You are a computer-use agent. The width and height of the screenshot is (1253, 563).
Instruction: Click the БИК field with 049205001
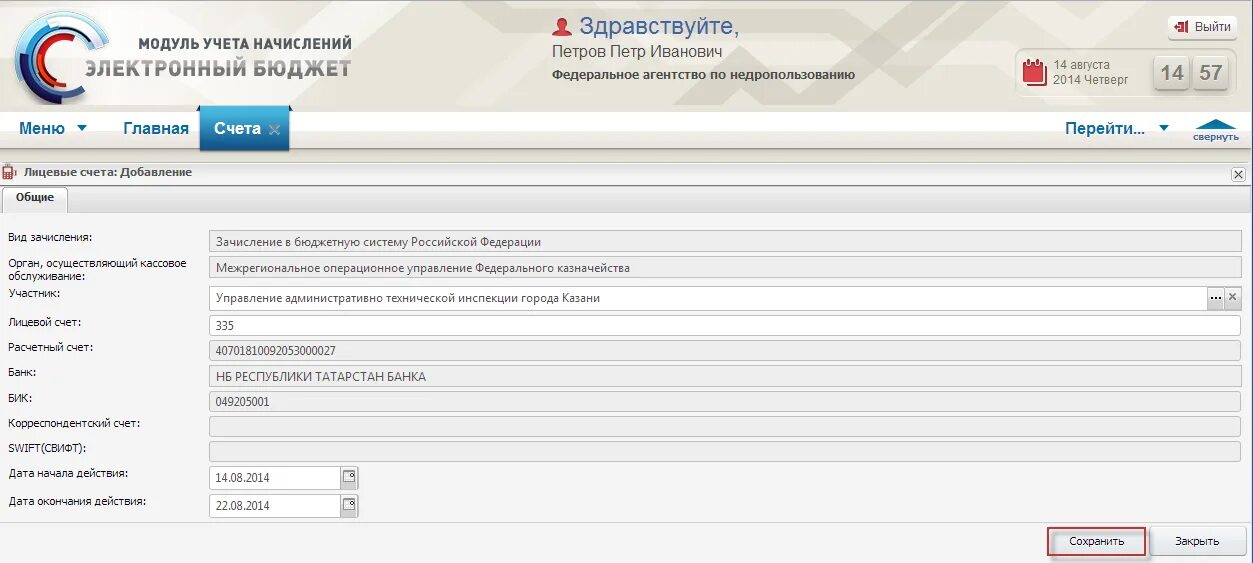[725, 402]
